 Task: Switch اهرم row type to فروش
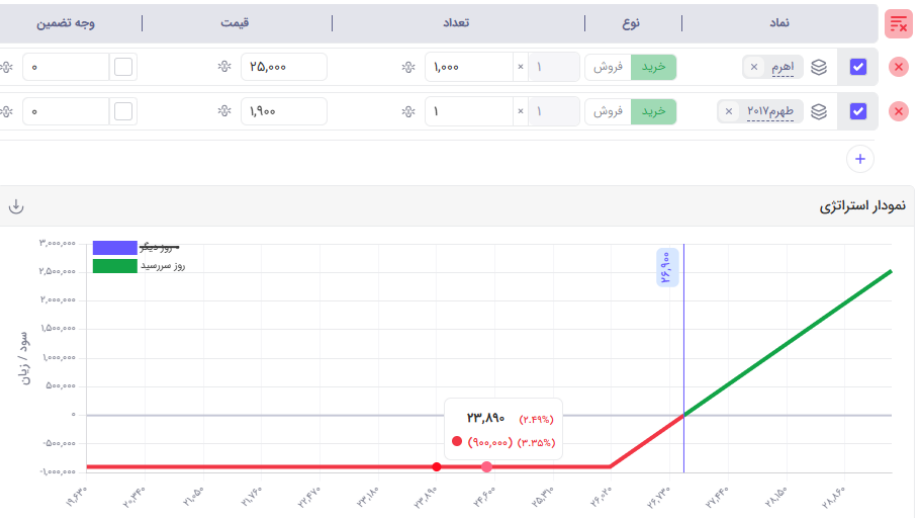tap(608, 67)
